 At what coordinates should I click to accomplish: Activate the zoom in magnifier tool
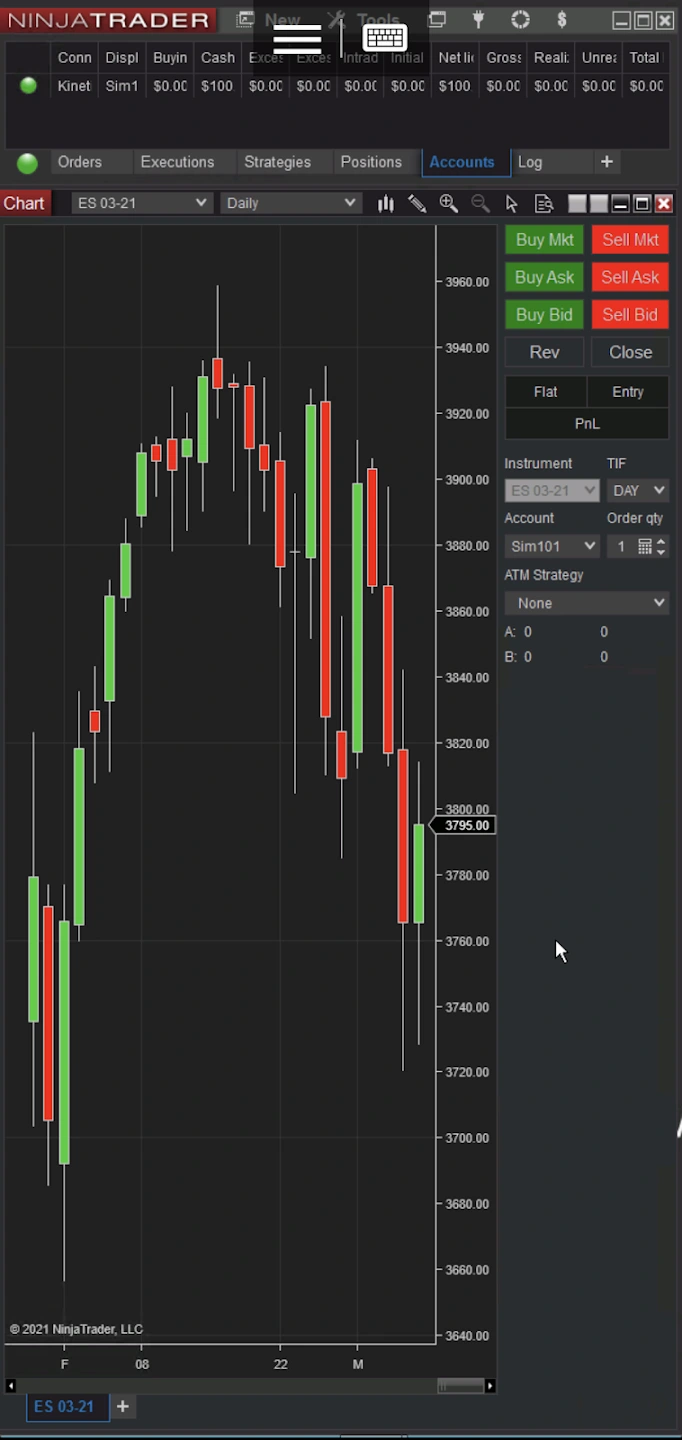point(449,203)
